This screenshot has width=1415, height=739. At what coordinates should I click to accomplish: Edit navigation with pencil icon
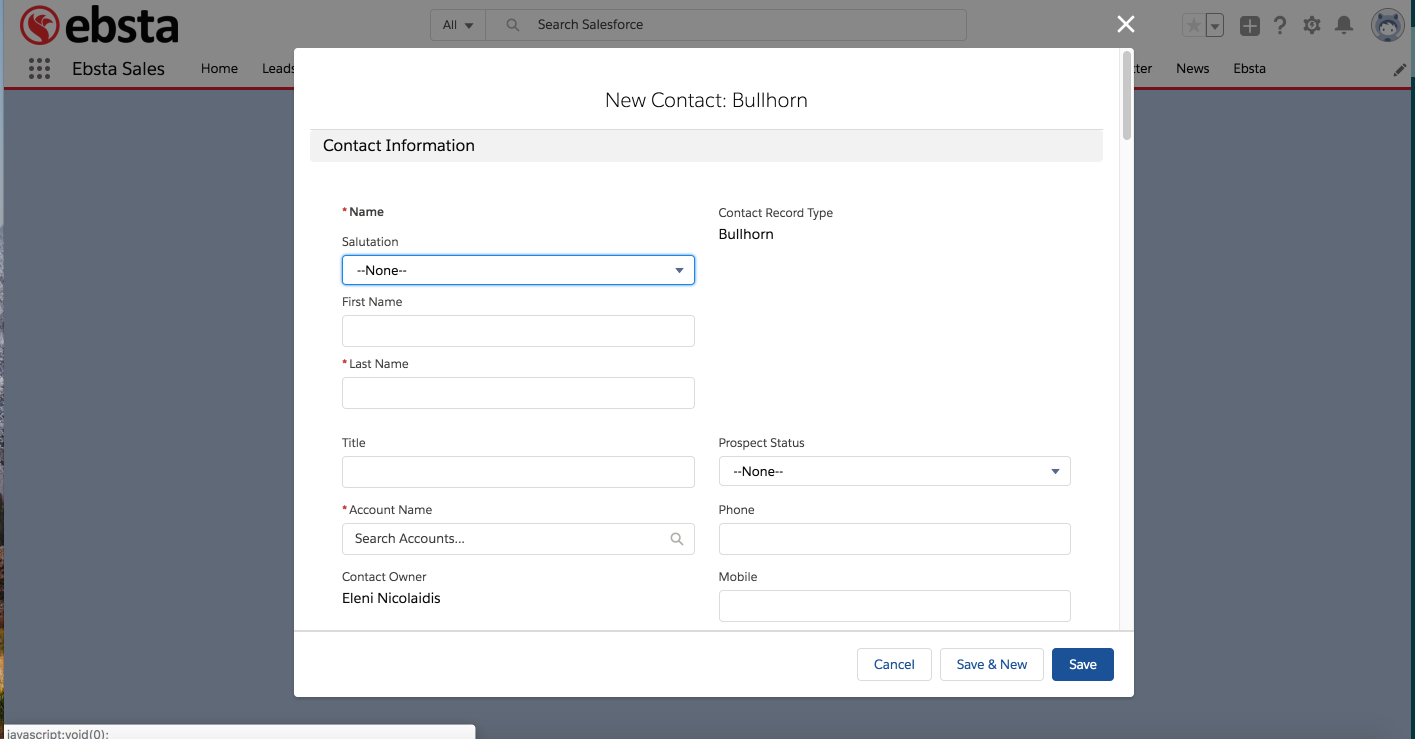pyautogui.click(x=1400, y=70)
